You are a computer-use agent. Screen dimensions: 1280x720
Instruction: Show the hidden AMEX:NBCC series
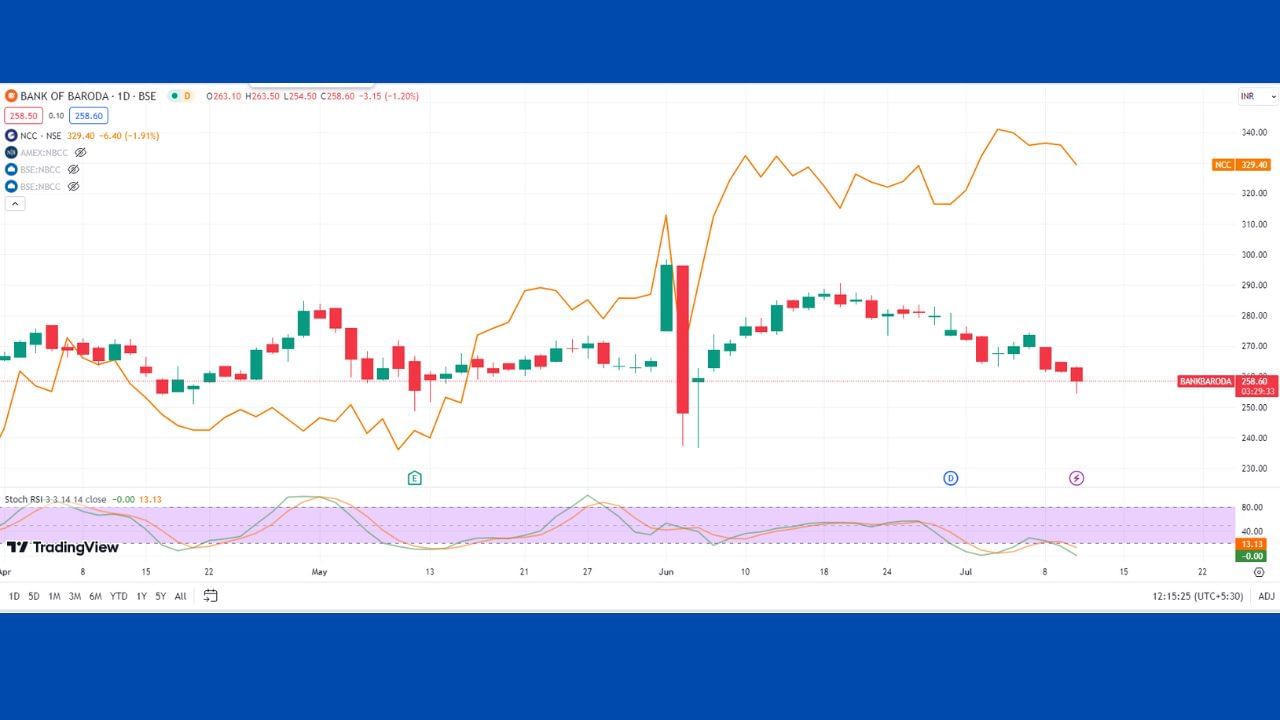pyautogui.click(x=81, y=152)
